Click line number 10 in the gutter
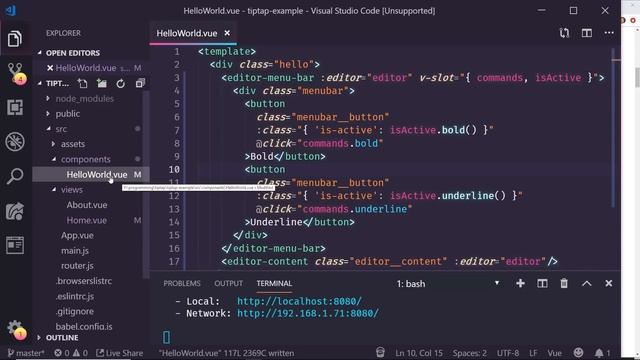 [x=174, y=169]
